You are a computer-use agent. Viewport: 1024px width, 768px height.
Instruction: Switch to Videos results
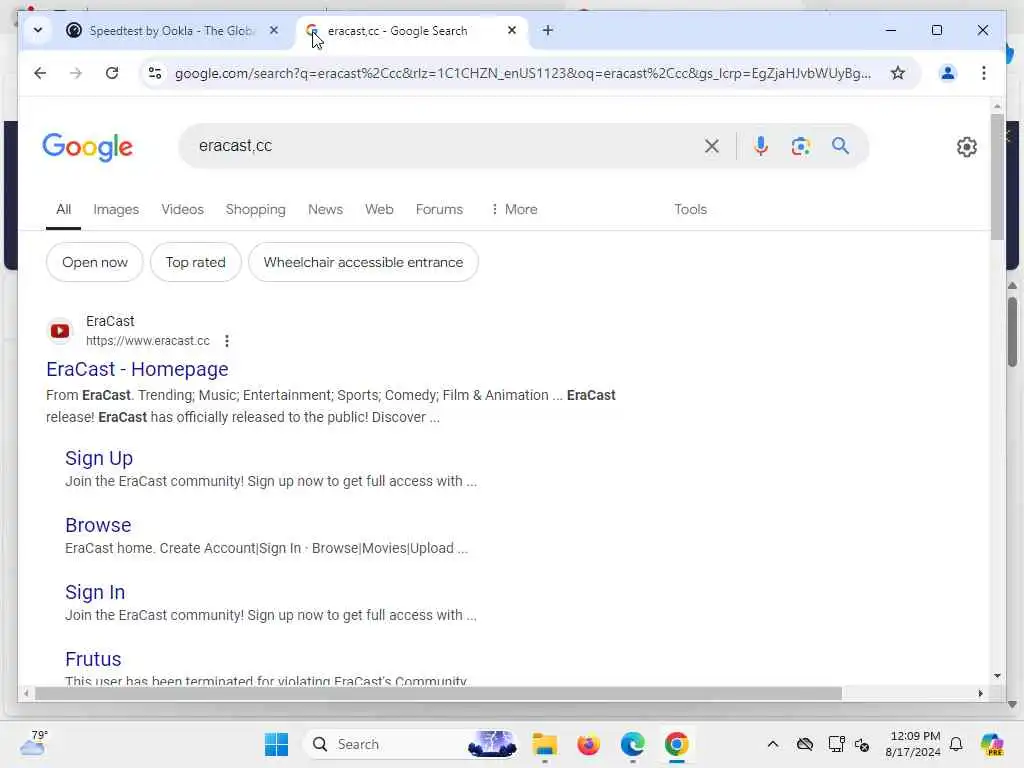click(182, 210)
